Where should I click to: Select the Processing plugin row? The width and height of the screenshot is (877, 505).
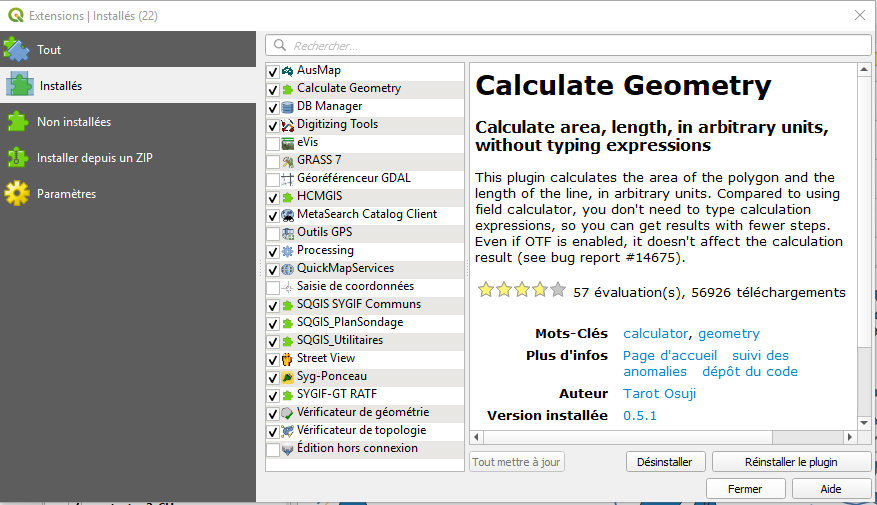click(365, 251)
